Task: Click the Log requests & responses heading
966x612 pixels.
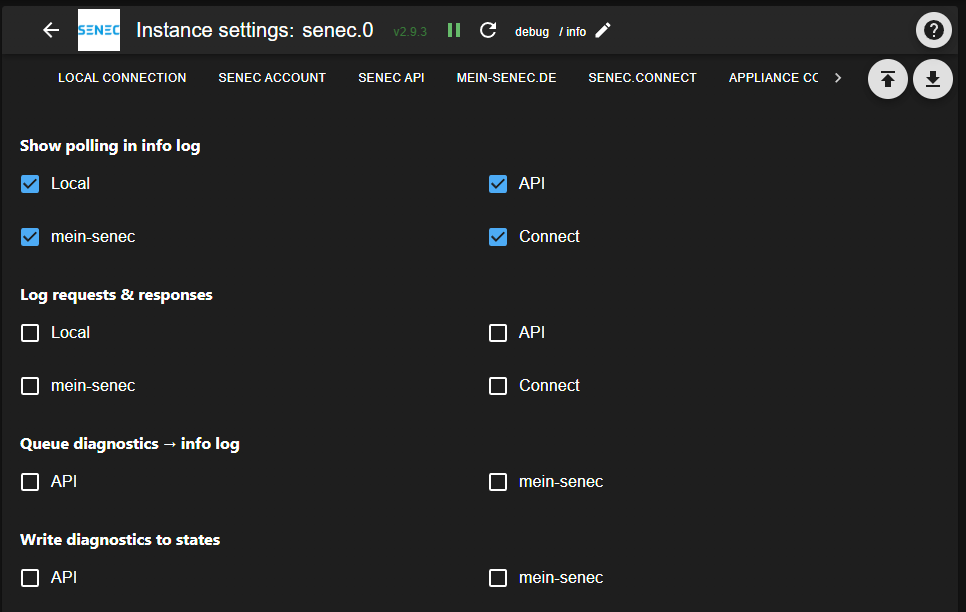Action: [x=116, y=295]
